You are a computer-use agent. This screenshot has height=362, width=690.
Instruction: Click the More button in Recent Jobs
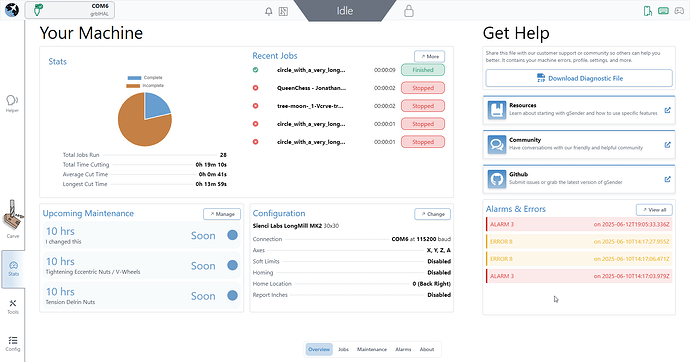click(429, 56)
